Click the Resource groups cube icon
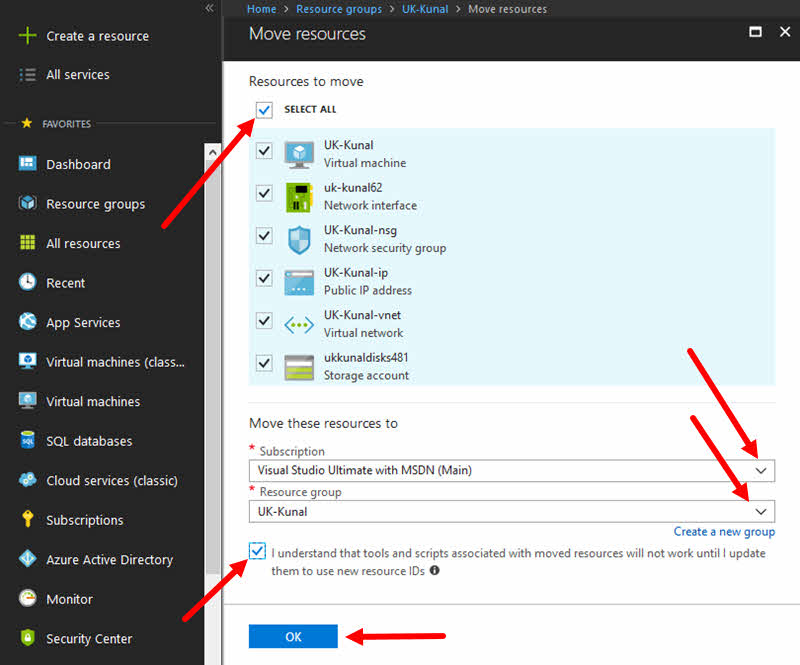Screen dimensions: 800x665 tap(27, 203)
